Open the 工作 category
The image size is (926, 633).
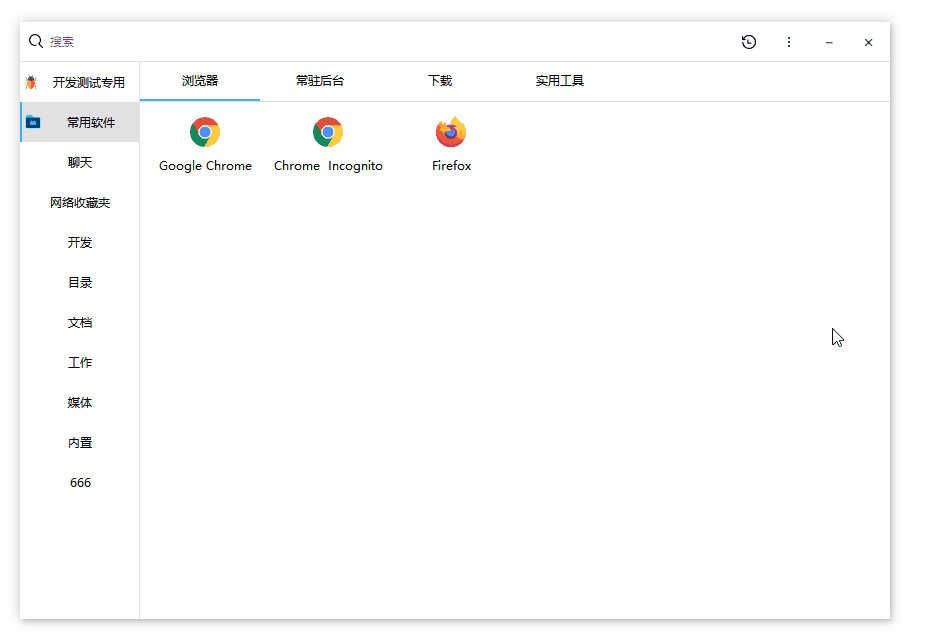click(x=80, y=363)
